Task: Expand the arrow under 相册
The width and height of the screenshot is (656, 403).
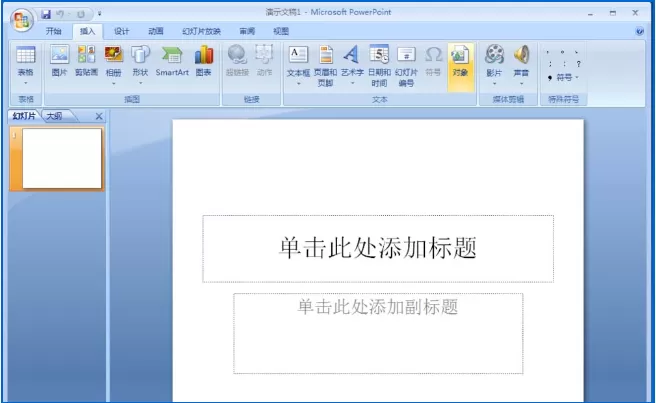Action: click(x=113, y=83)
